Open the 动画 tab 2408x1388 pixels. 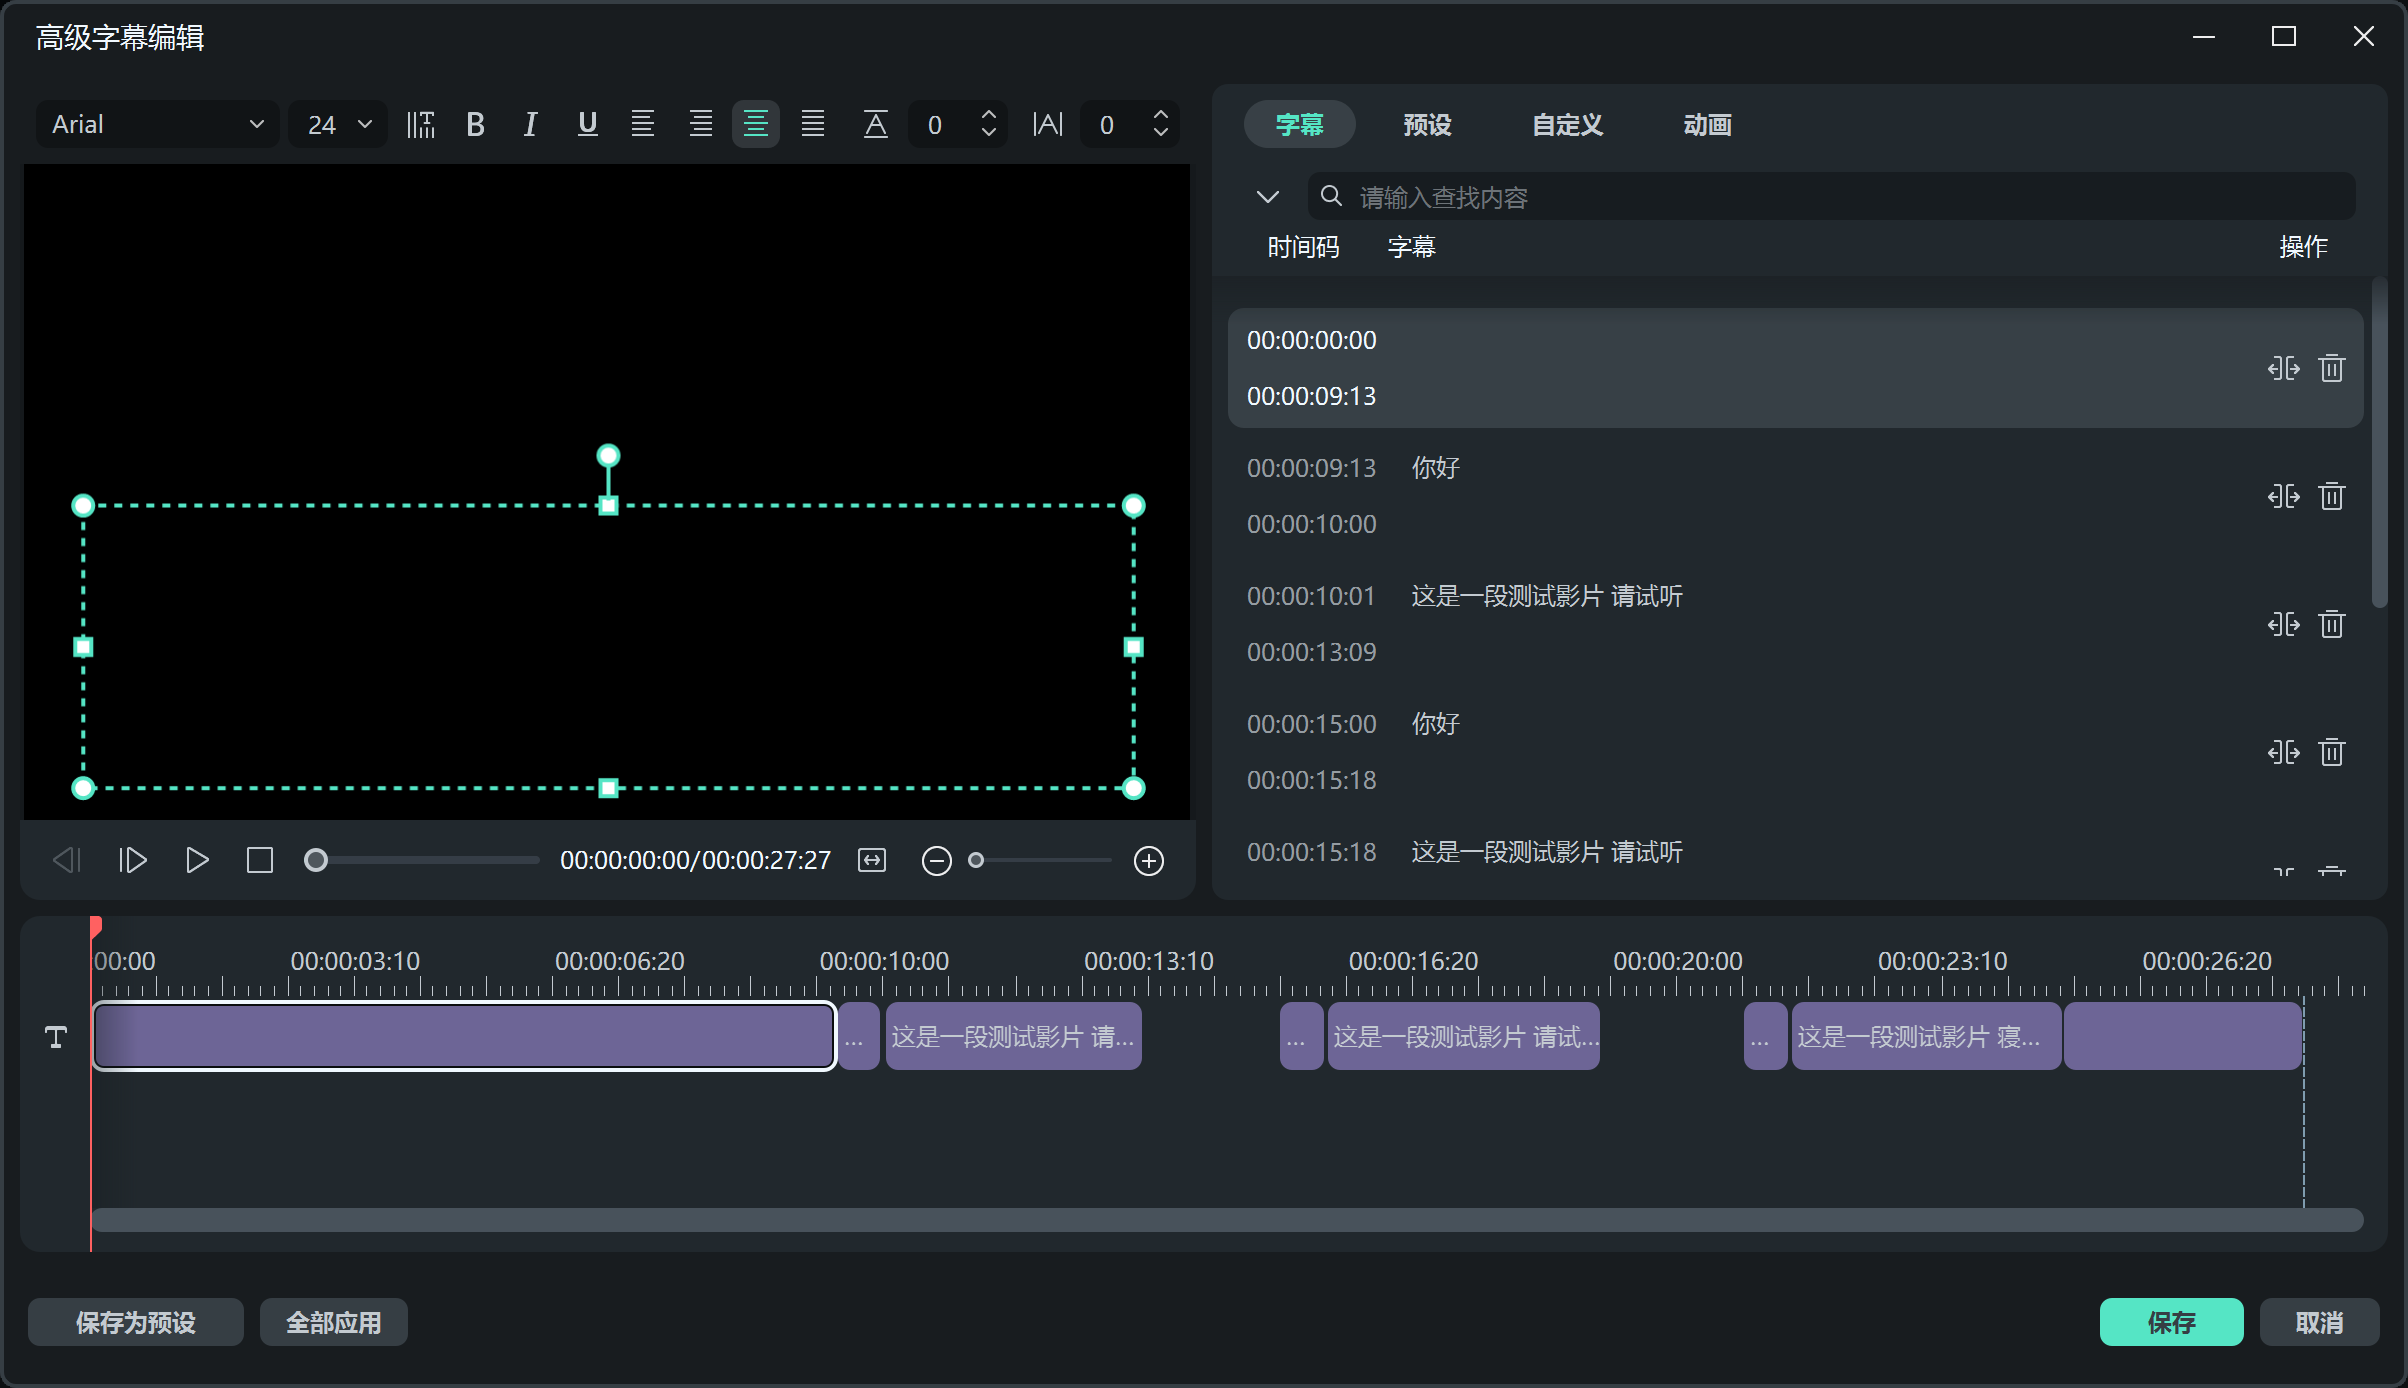click(1707, 124)
